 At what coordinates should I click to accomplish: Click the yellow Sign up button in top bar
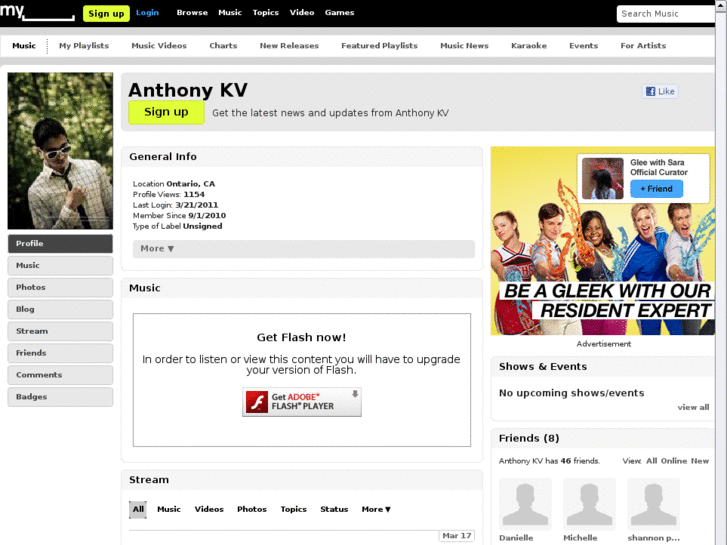106,13
